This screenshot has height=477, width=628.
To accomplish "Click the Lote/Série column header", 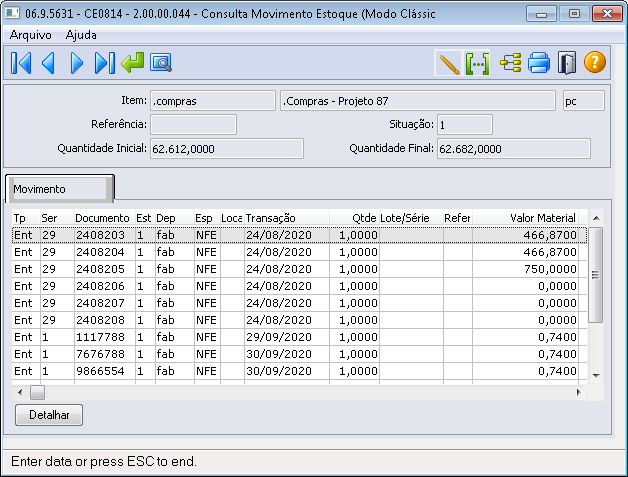I will tap(411, 218).
